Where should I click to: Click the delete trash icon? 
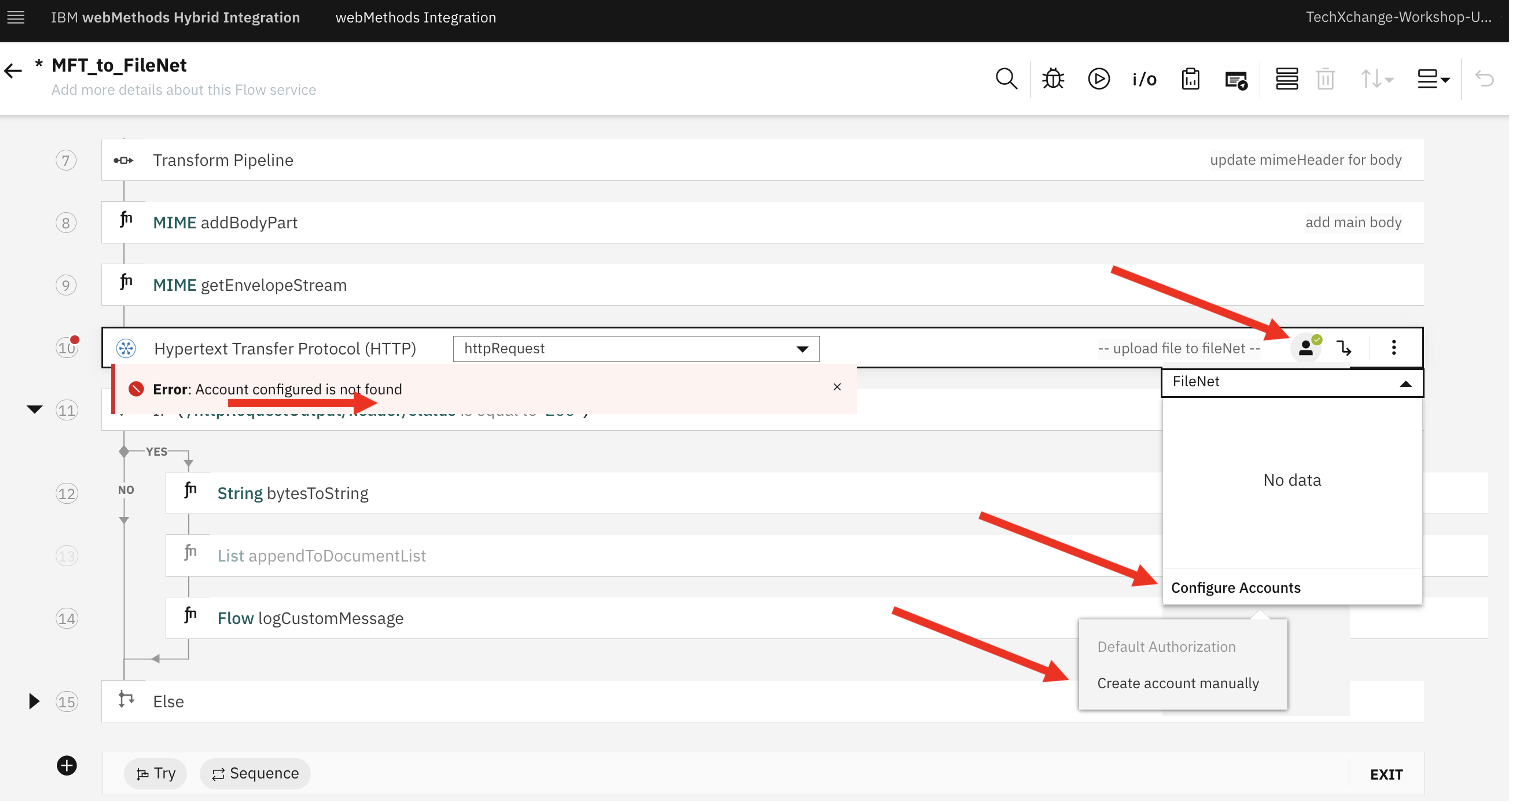[x=1326, y=79]
